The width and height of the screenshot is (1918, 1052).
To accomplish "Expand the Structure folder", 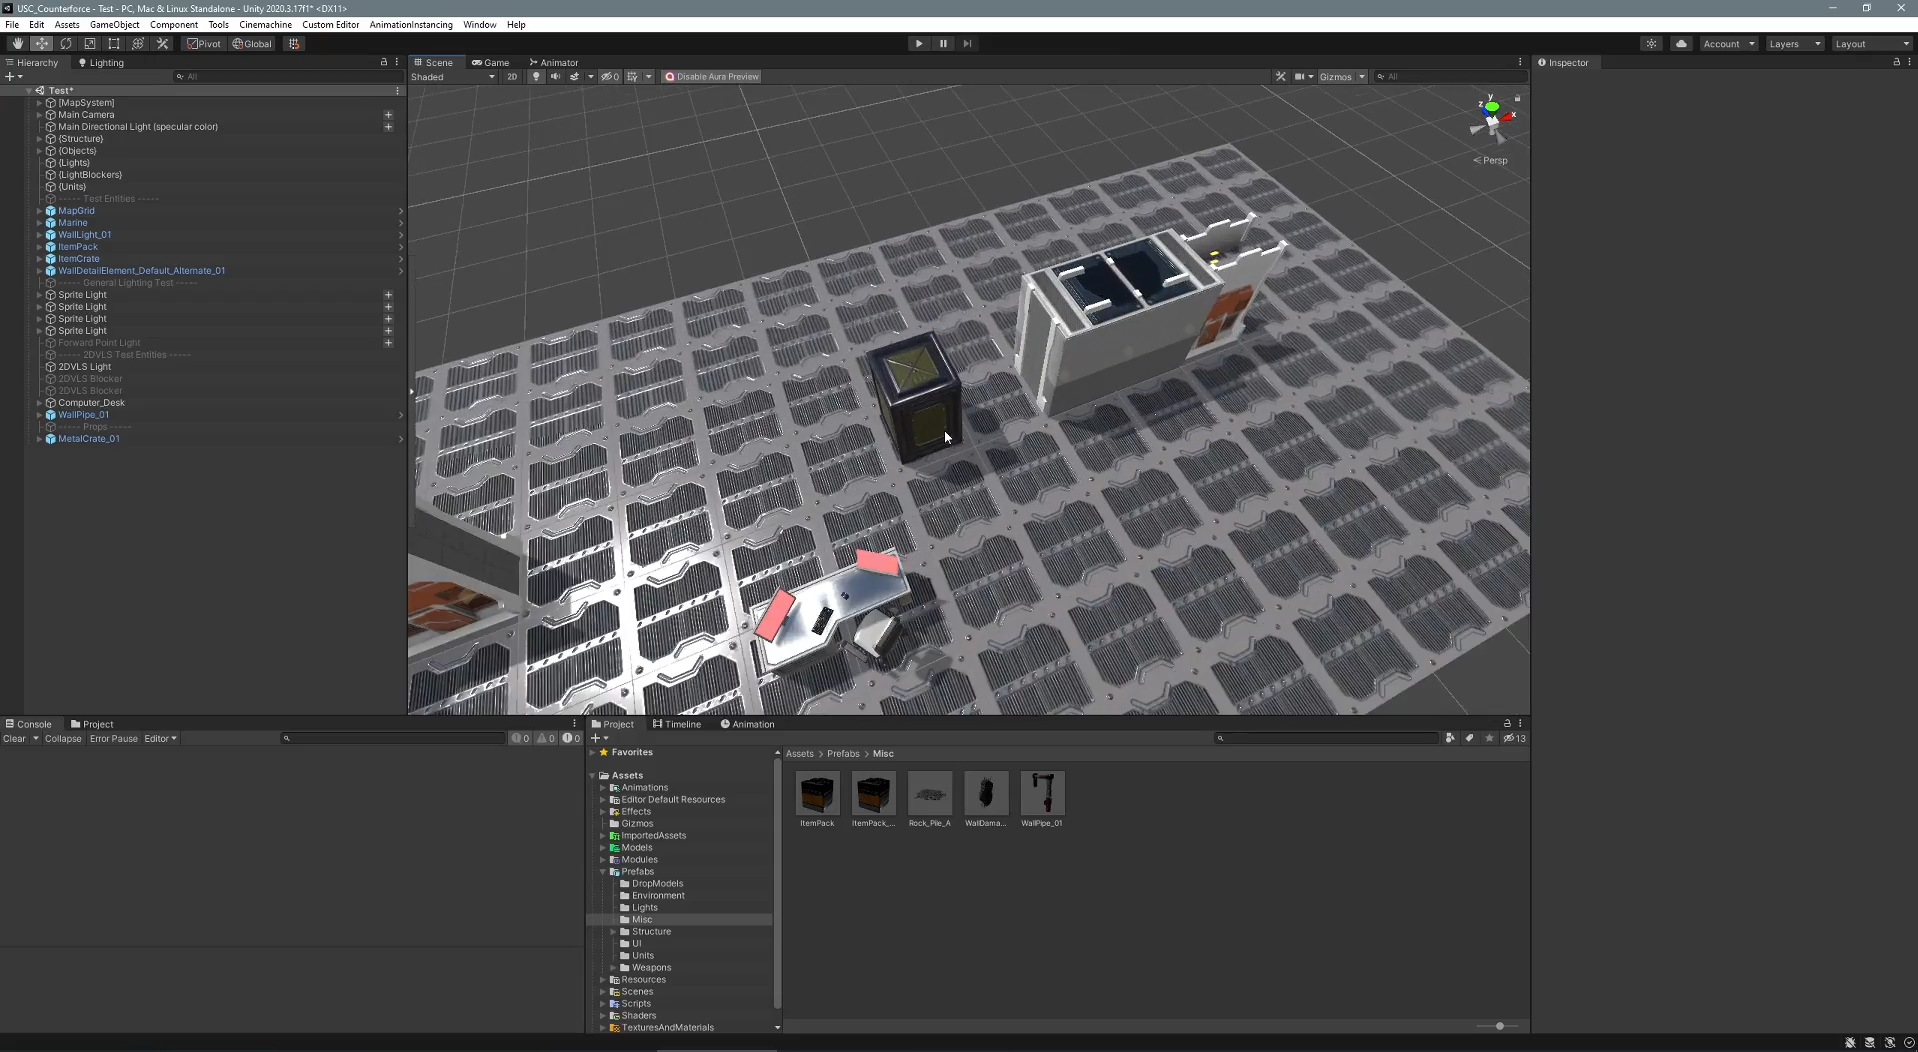I will pos(613,932).
